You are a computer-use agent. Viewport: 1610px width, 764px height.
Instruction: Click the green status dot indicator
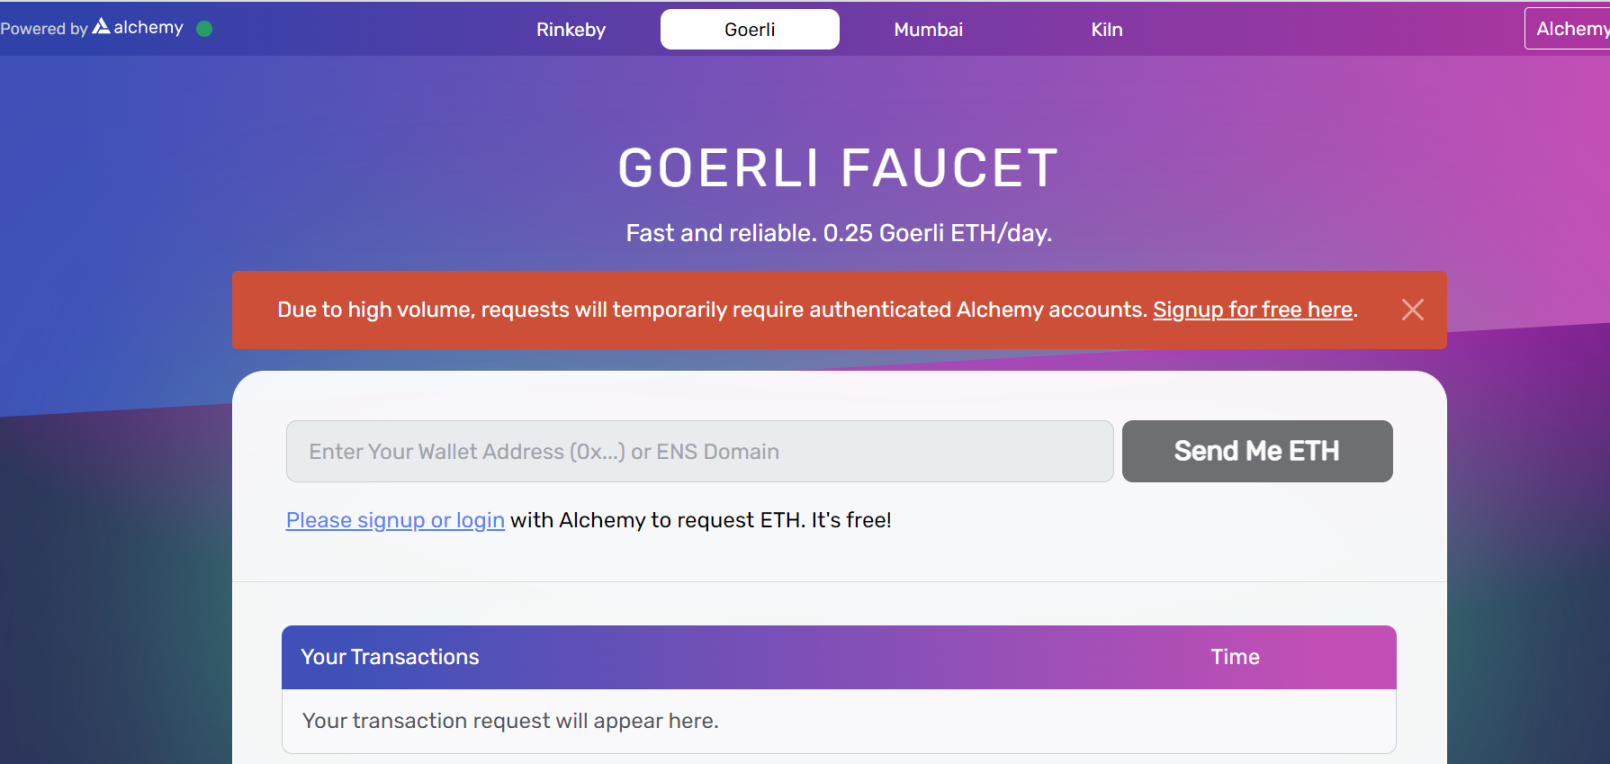click(x=205, y=29)
